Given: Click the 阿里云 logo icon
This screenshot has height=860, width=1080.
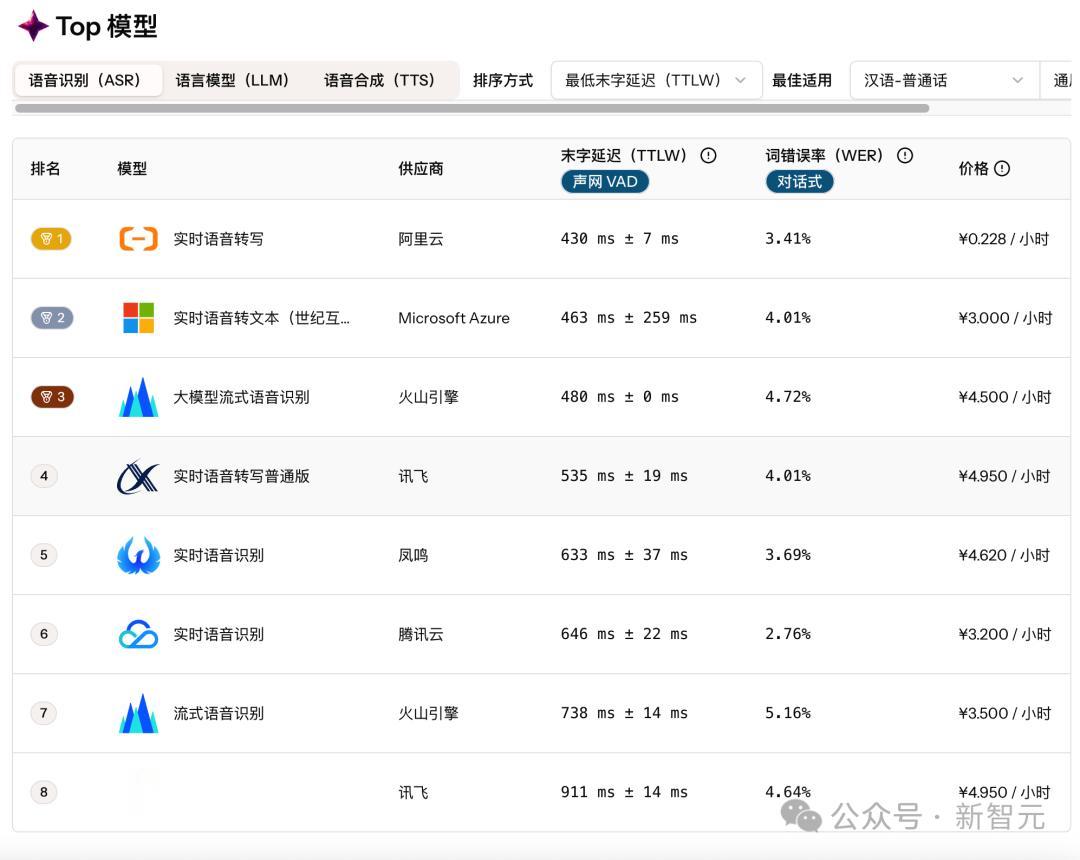Looking at the screenshot, I should (138, 239).
